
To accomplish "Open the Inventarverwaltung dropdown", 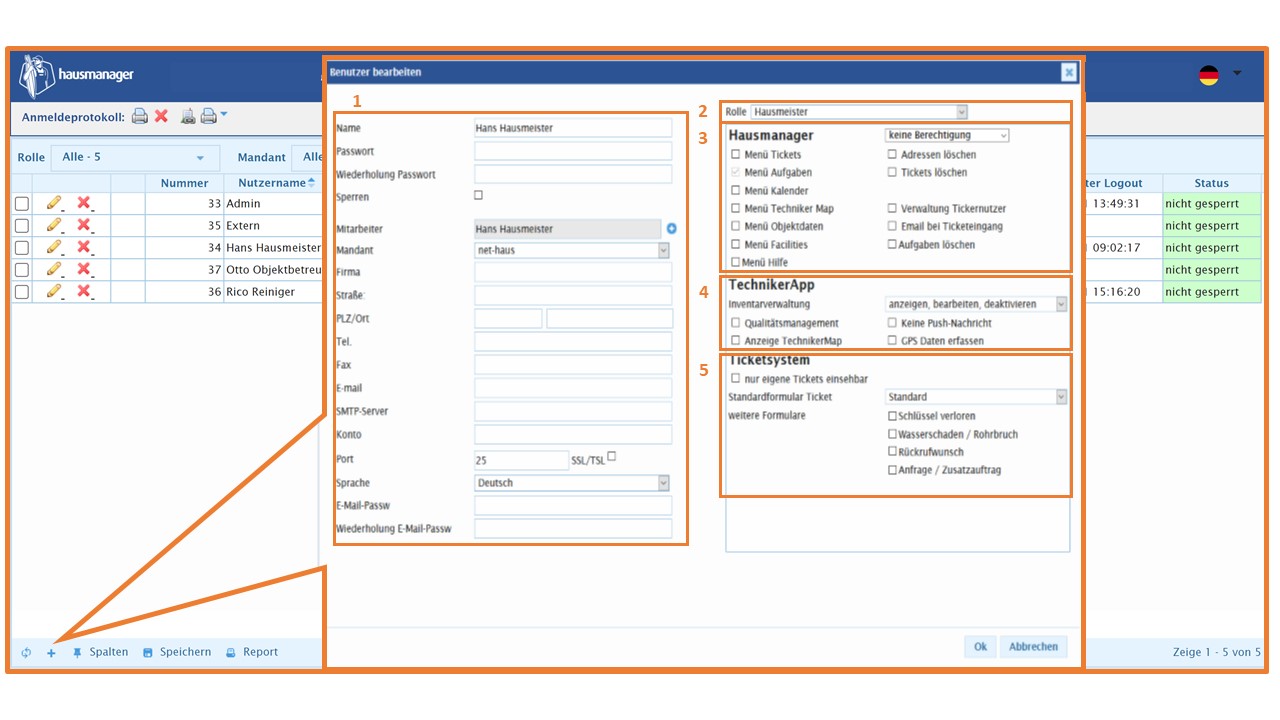I will pos(977,304).
